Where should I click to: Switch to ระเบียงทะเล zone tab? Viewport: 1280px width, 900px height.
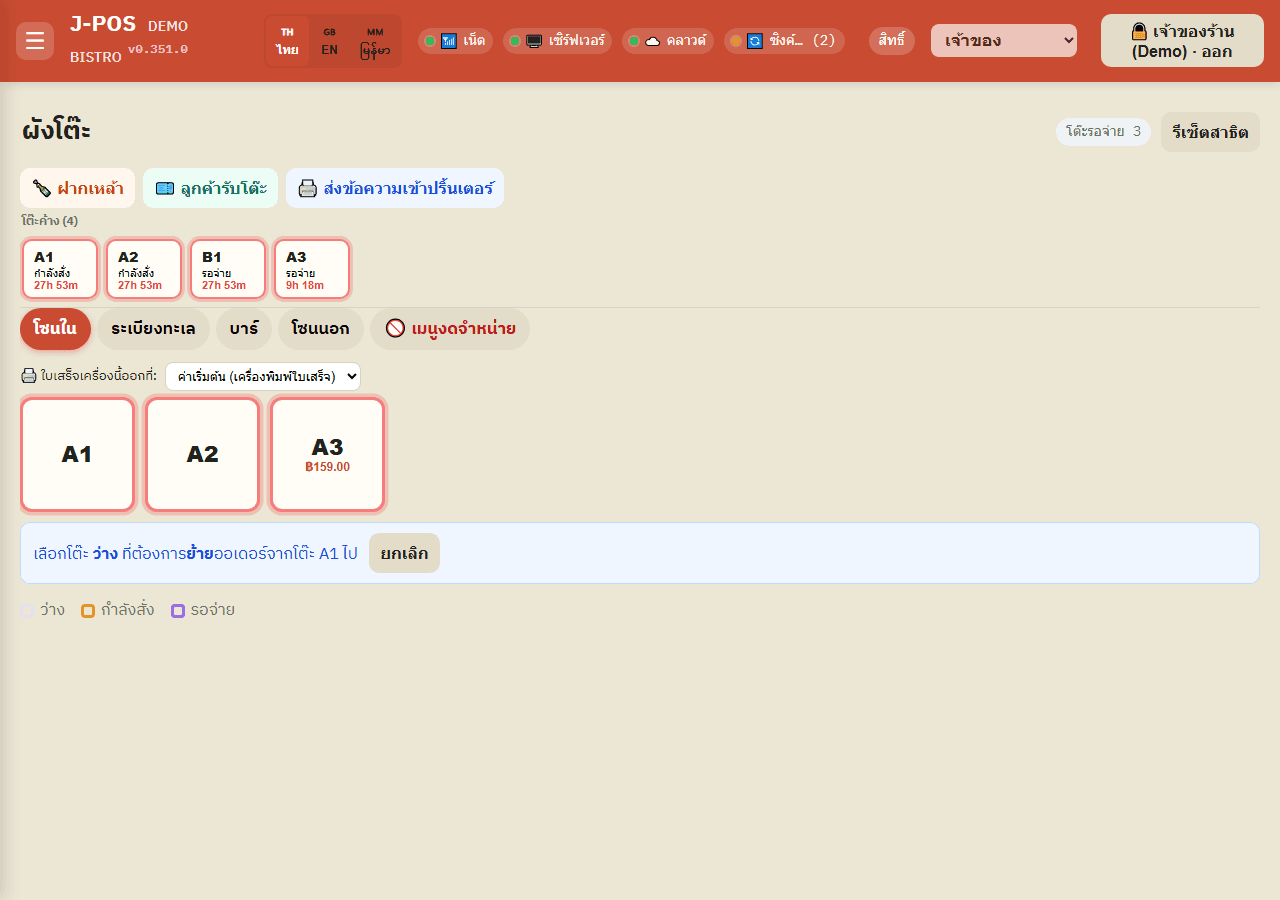153,329
